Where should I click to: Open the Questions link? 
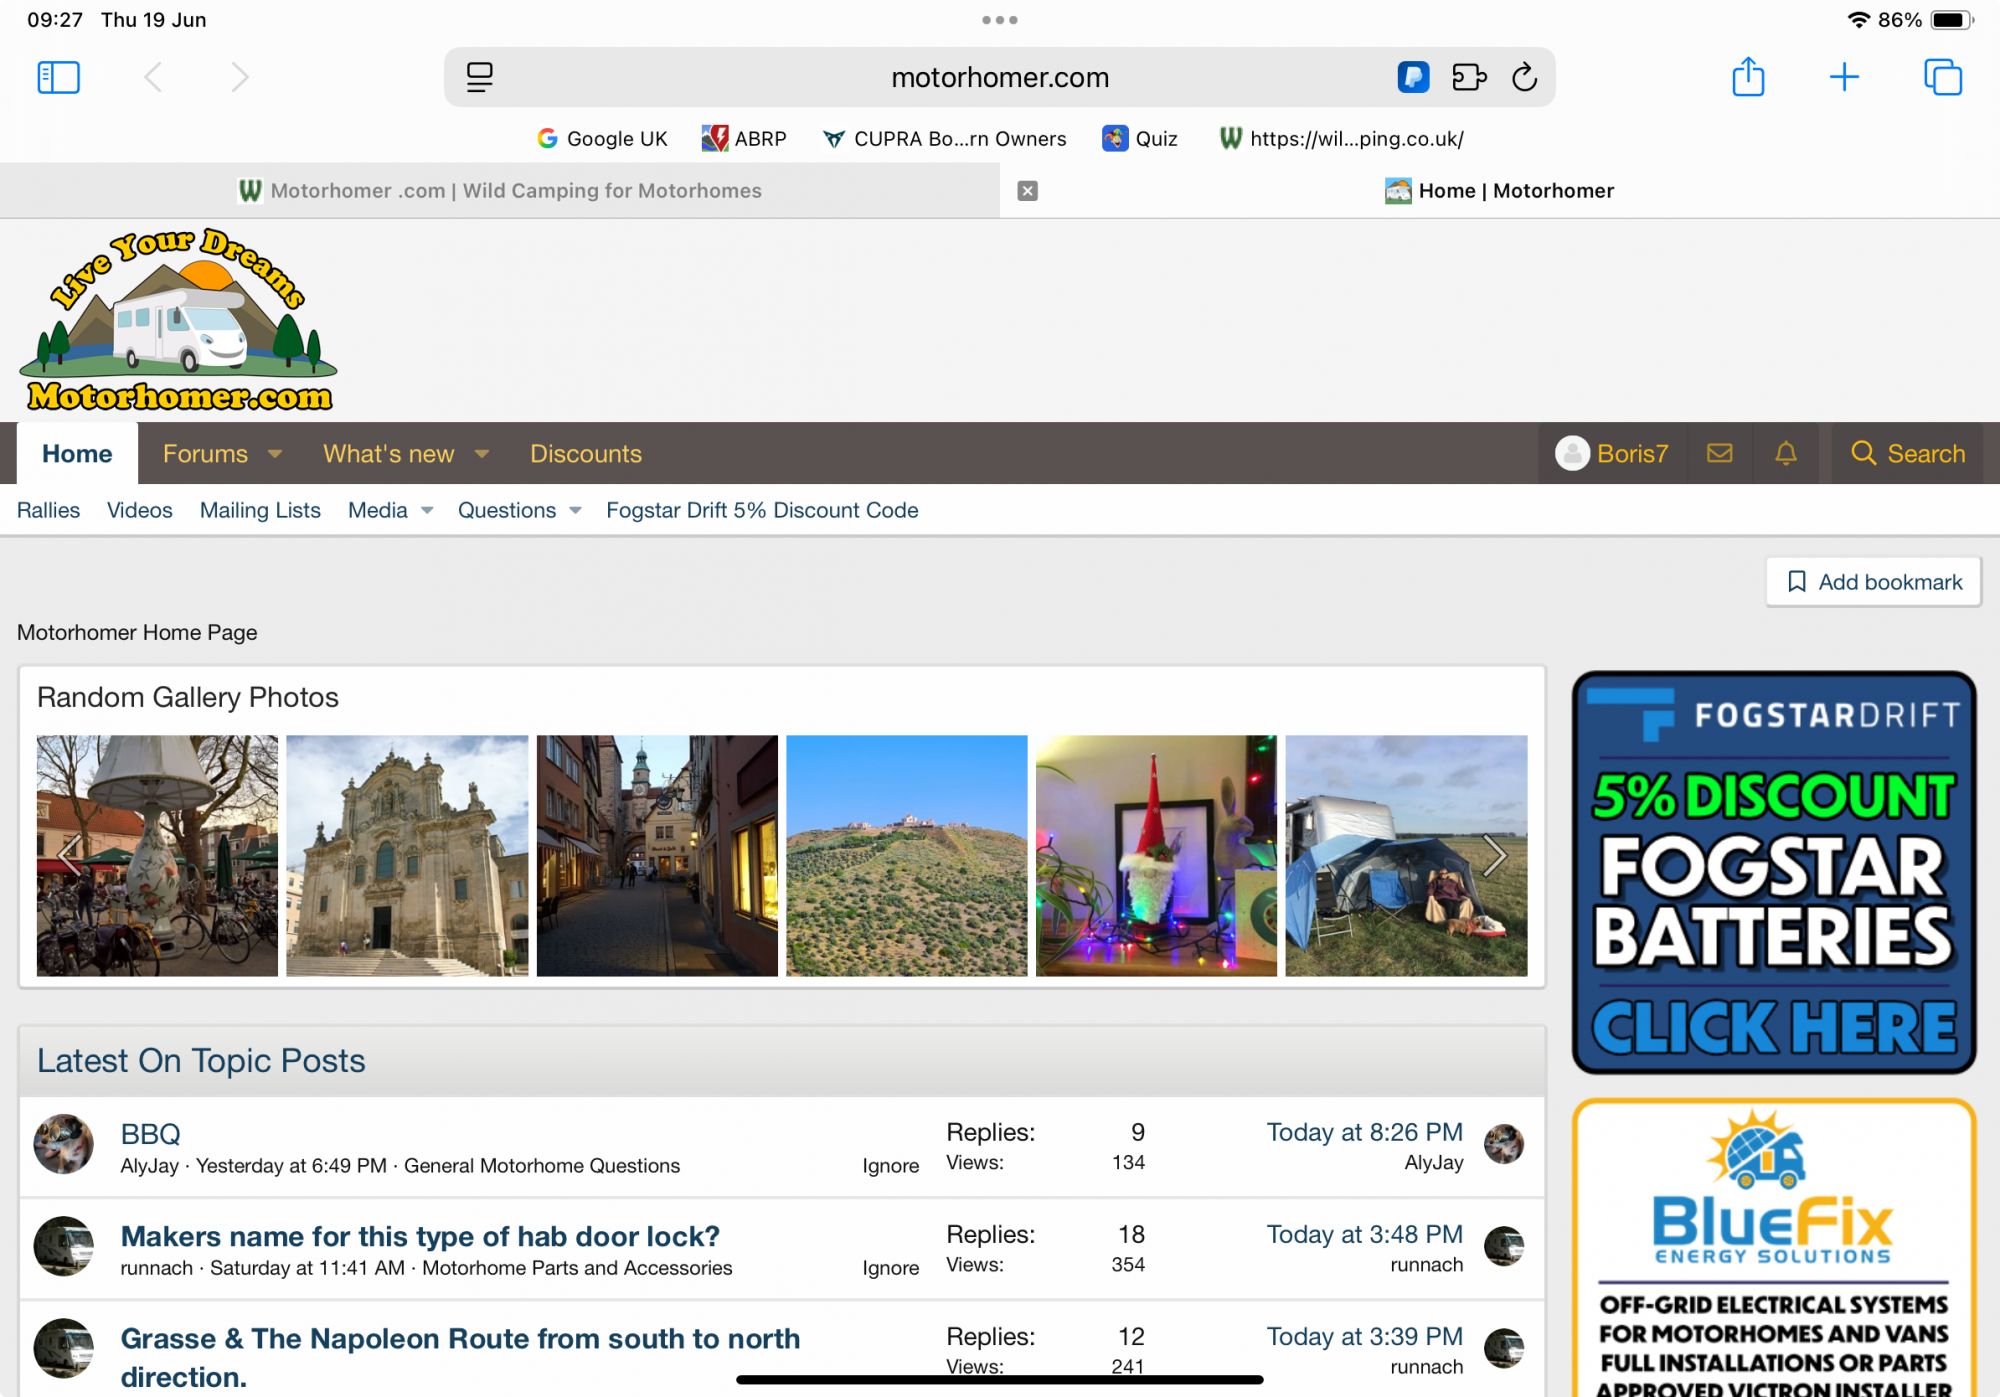(x=507, y=510)
